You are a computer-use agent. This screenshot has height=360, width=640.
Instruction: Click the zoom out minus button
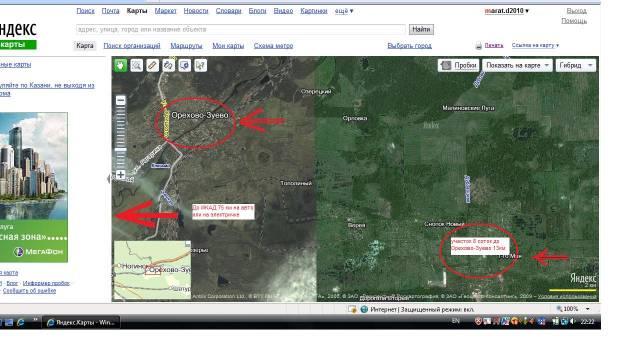click(120, 100)
